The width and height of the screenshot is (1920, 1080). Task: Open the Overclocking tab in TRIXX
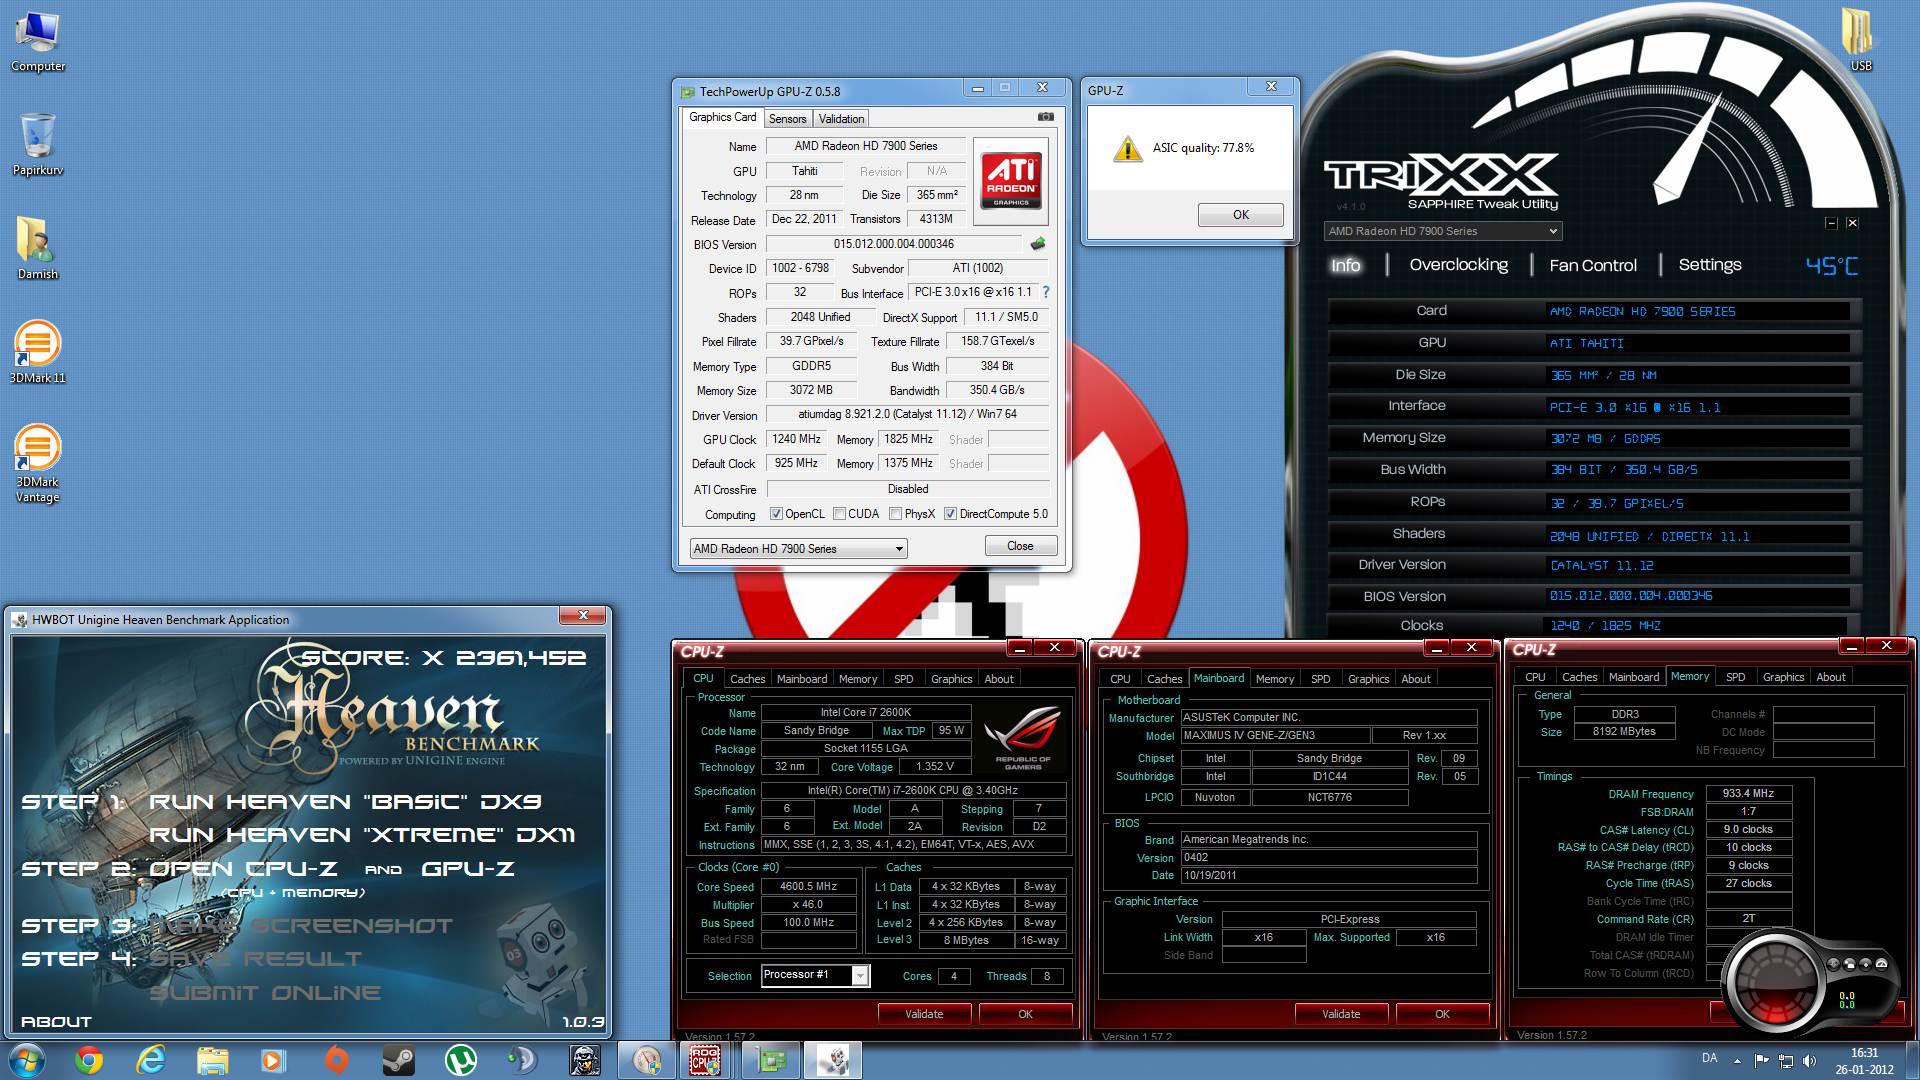coord(1458,265)
